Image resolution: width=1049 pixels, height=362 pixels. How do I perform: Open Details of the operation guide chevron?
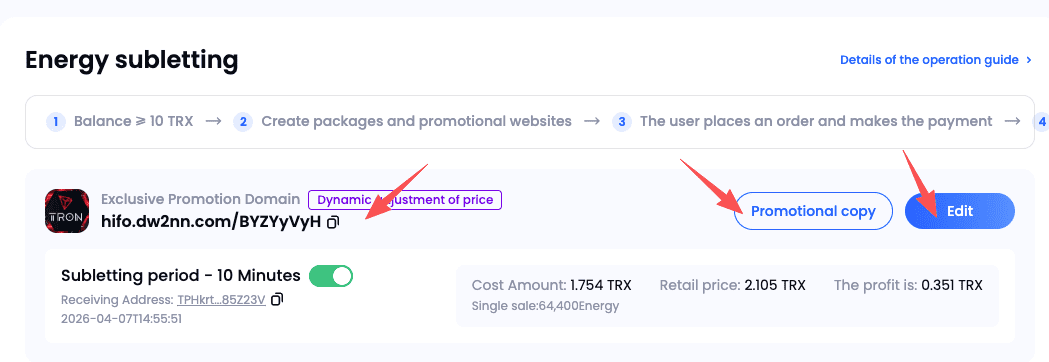pyautogui.click(x=1030, y=60)
